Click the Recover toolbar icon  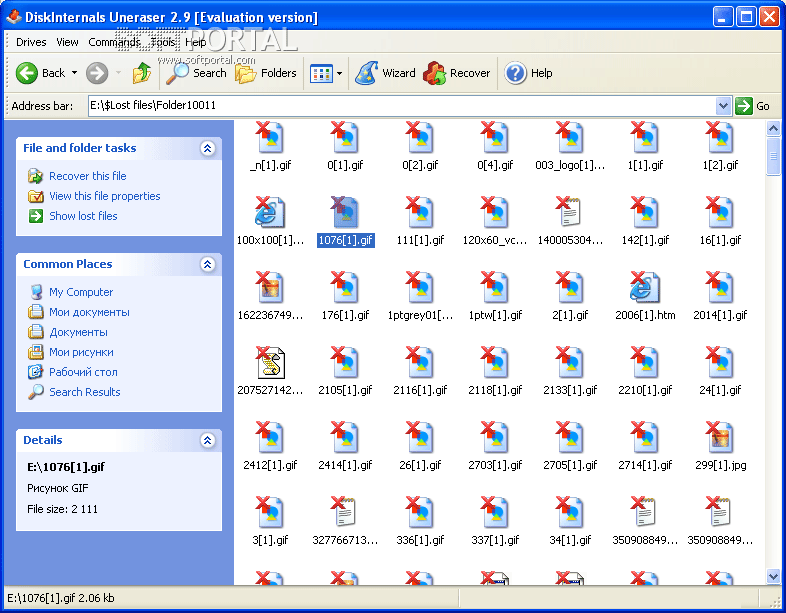click(x=435, y=73)
